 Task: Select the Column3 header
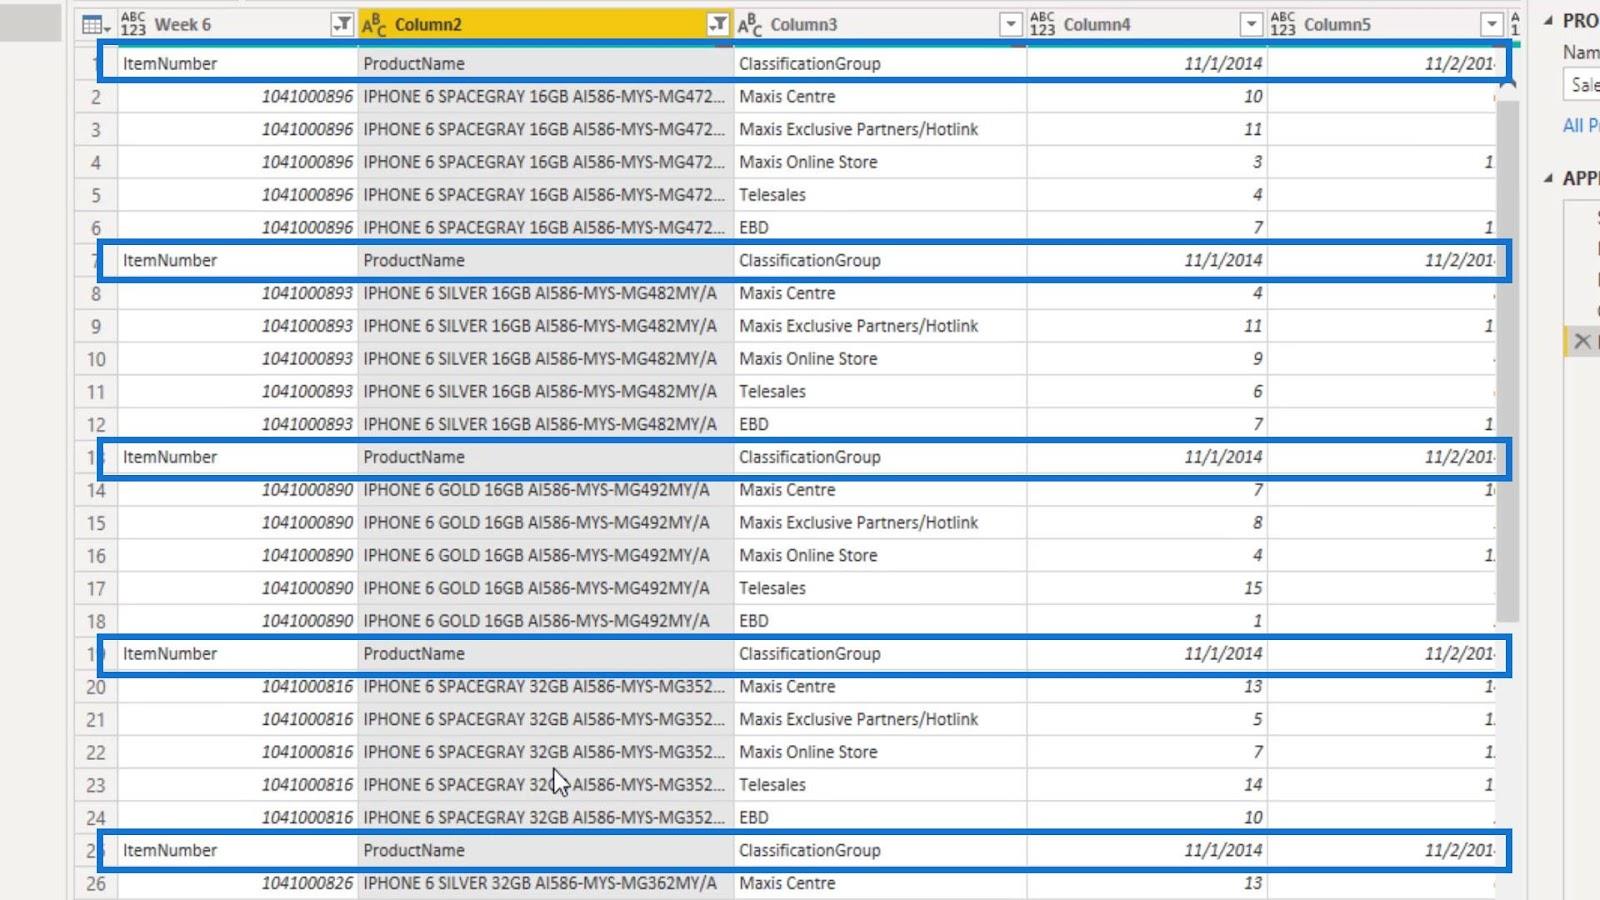pyautogui.click(x=880, y=25)
